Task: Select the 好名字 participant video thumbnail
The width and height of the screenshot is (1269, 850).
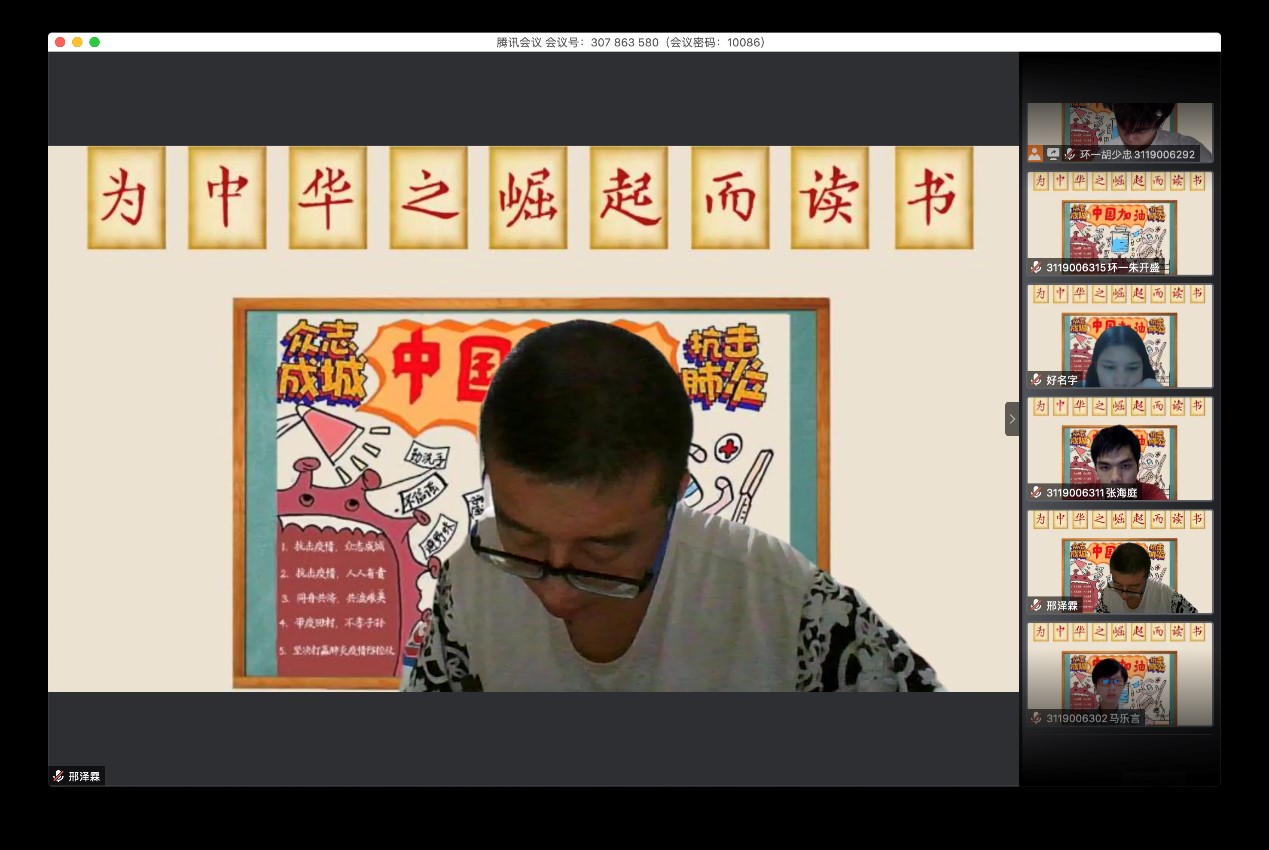Action: [1119, 335]
